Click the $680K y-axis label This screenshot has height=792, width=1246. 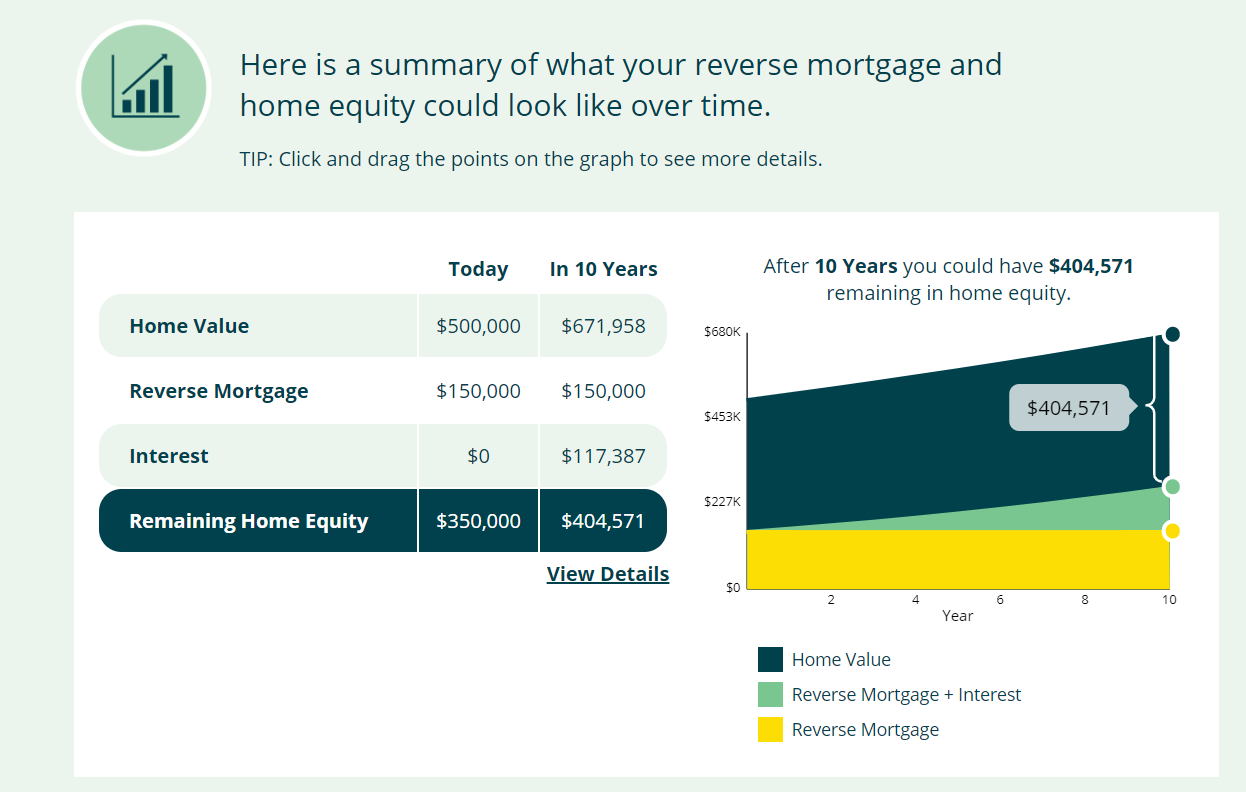tap(722, 332)
